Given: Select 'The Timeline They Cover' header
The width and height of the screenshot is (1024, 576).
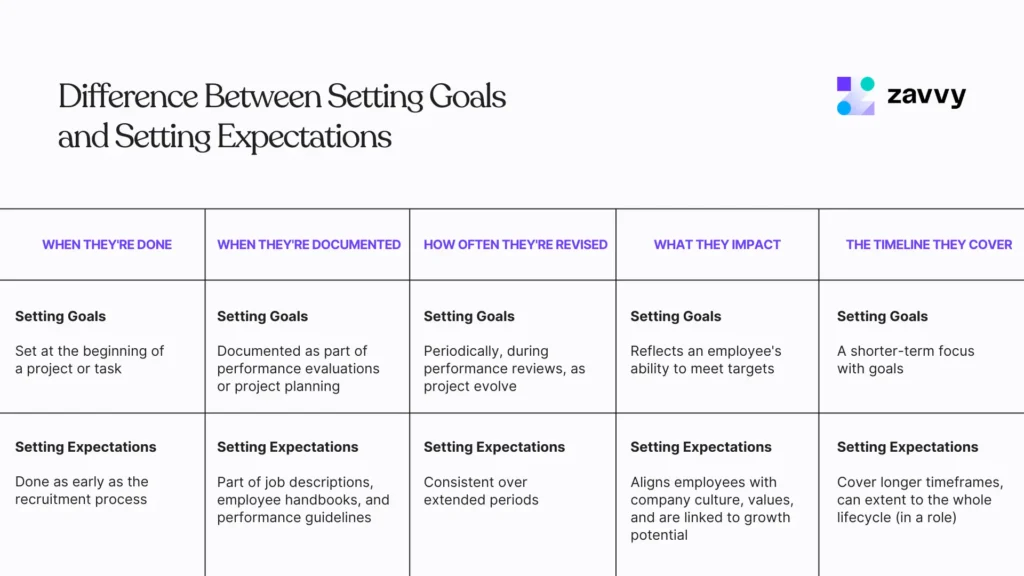Looking at the screenshot, I should pyautogui.click(x=929, y=245).
